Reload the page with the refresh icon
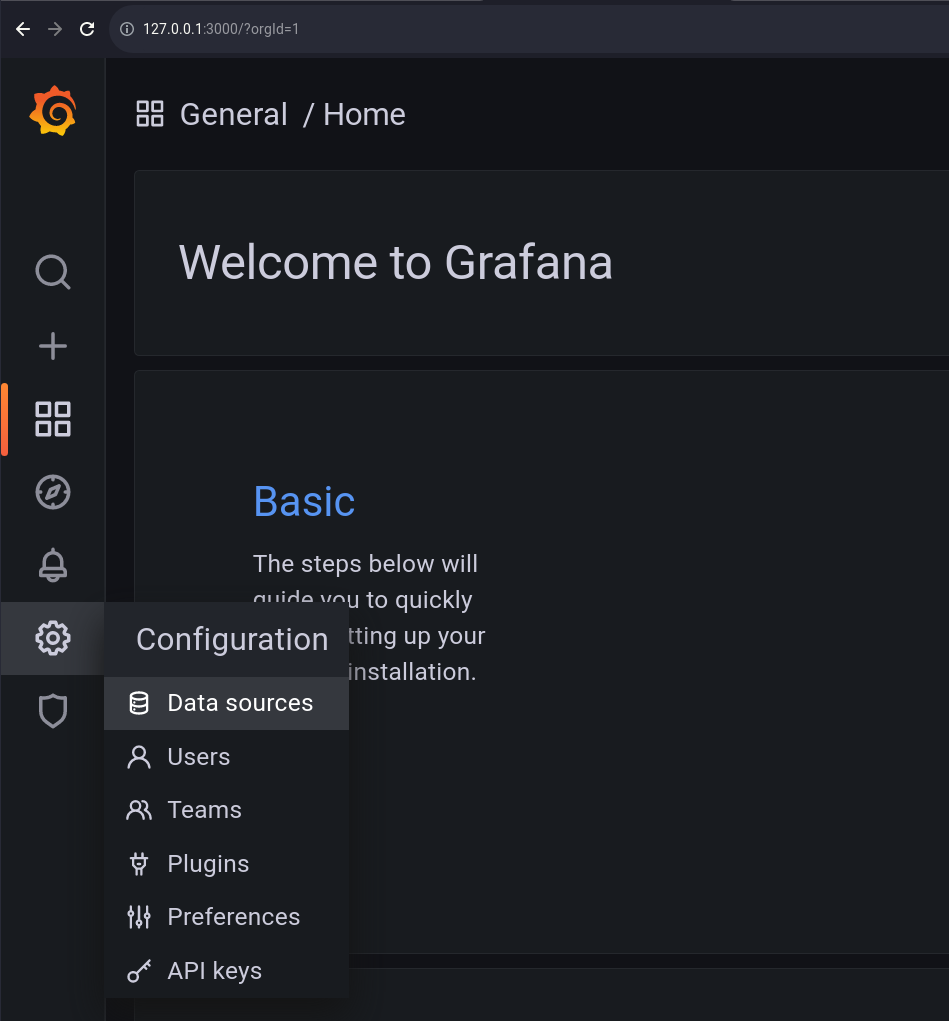 pyautogui.click(x=86, y=29)
